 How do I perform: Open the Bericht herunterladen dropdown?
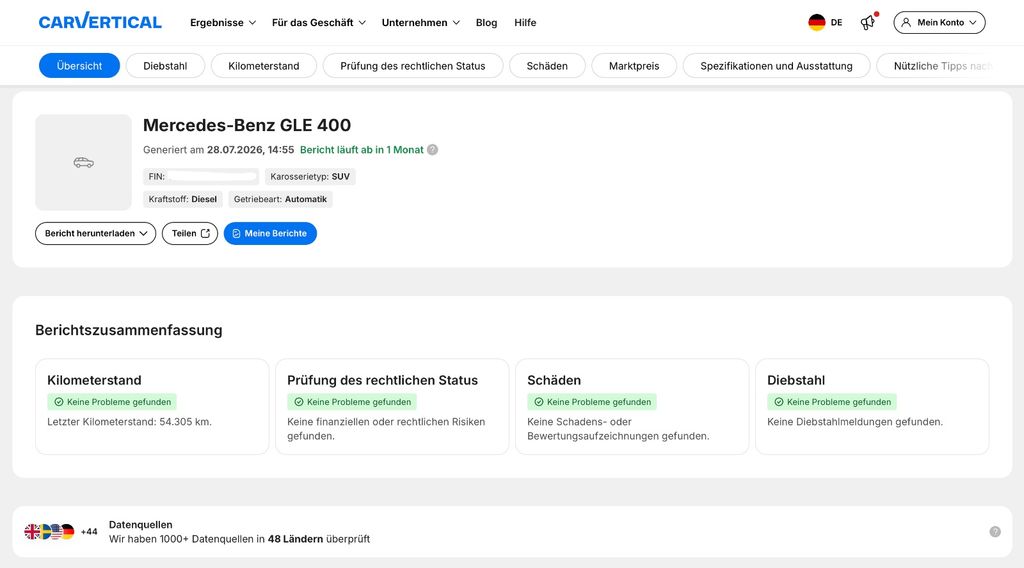95,233
